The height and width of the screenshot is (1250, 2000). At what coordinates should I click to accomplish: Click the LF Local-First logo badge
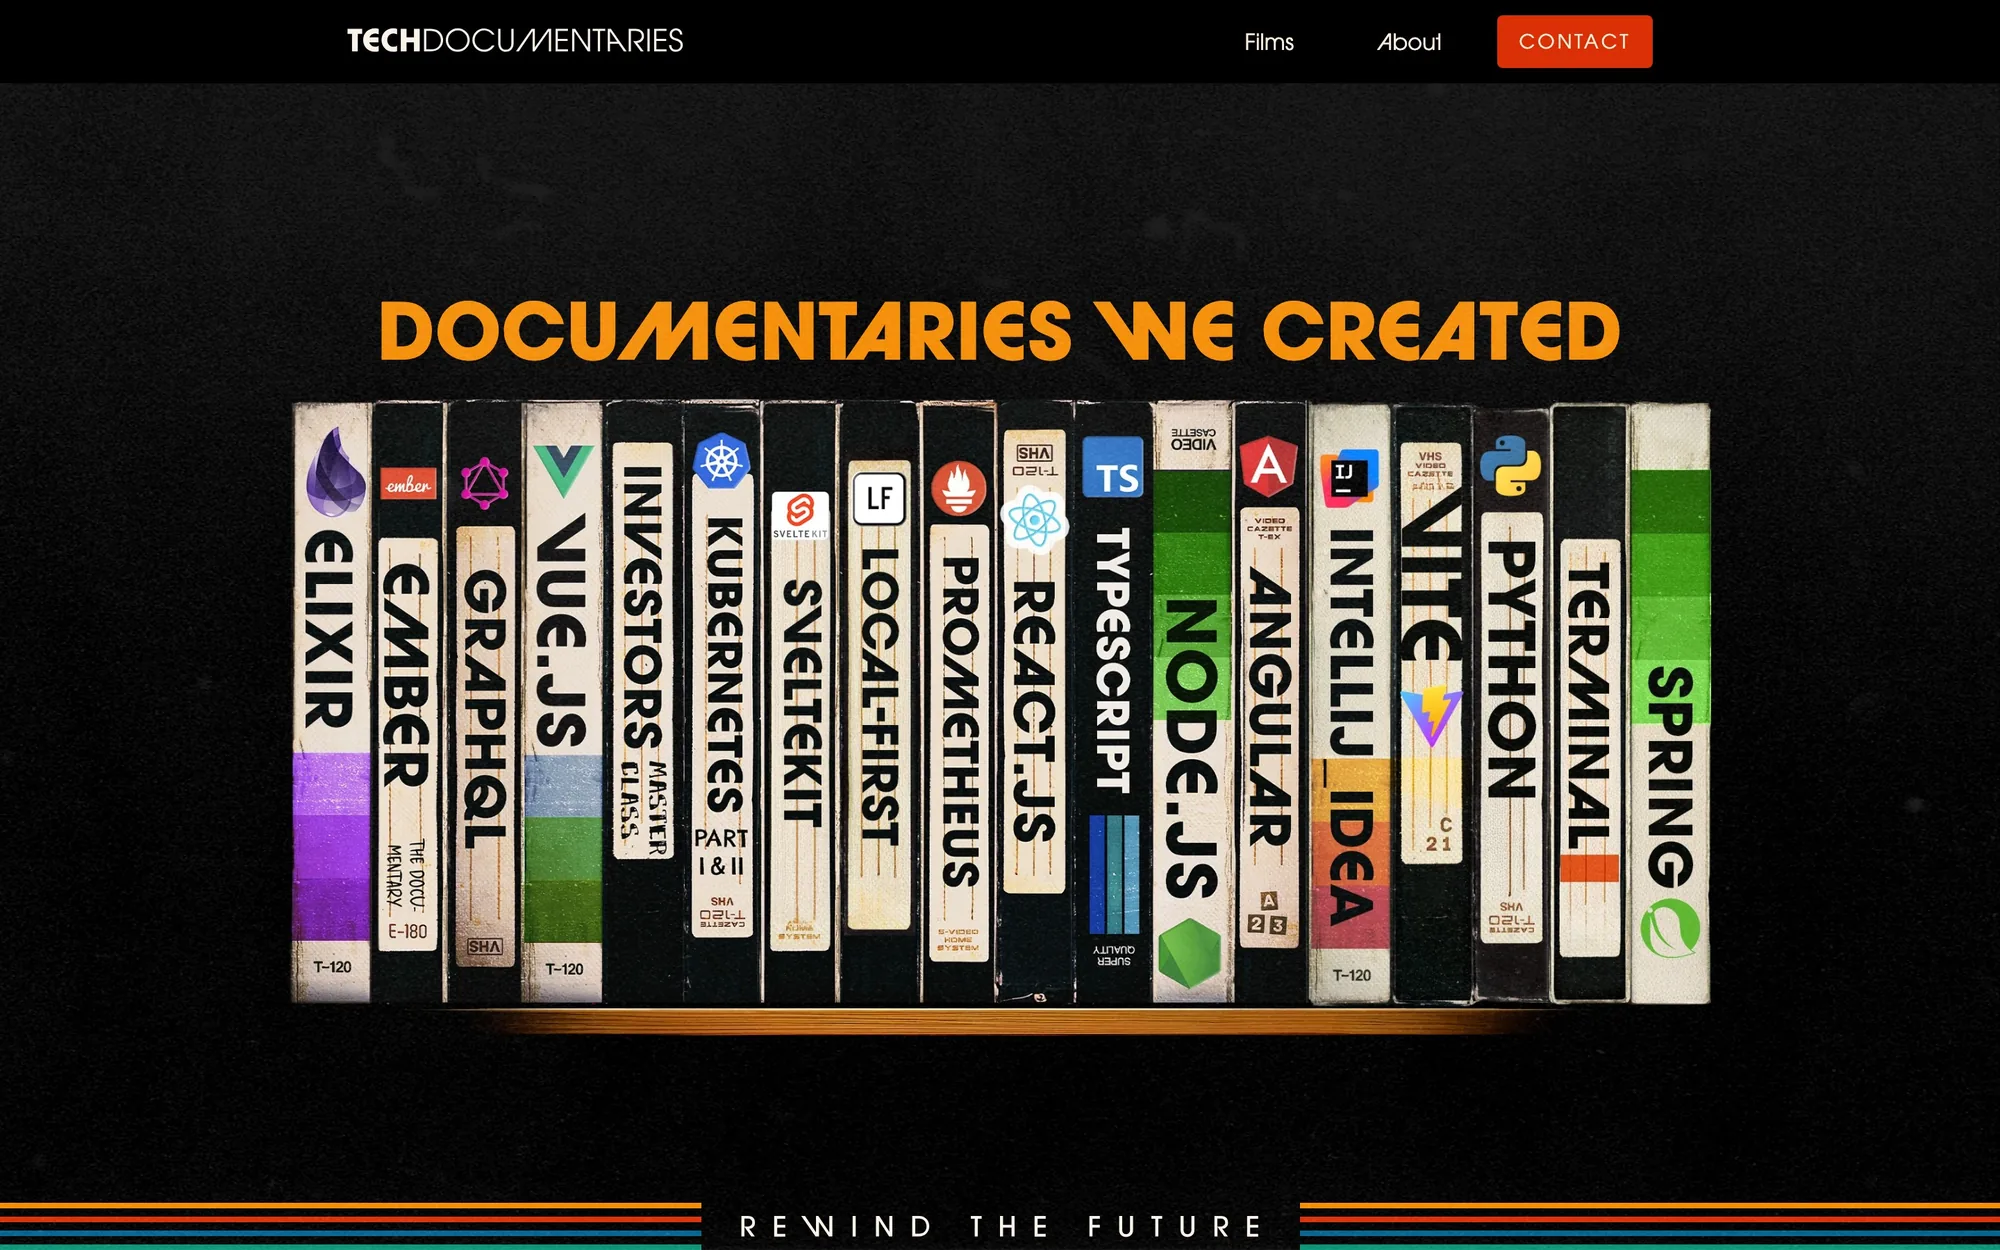click(x=879, y=498)
